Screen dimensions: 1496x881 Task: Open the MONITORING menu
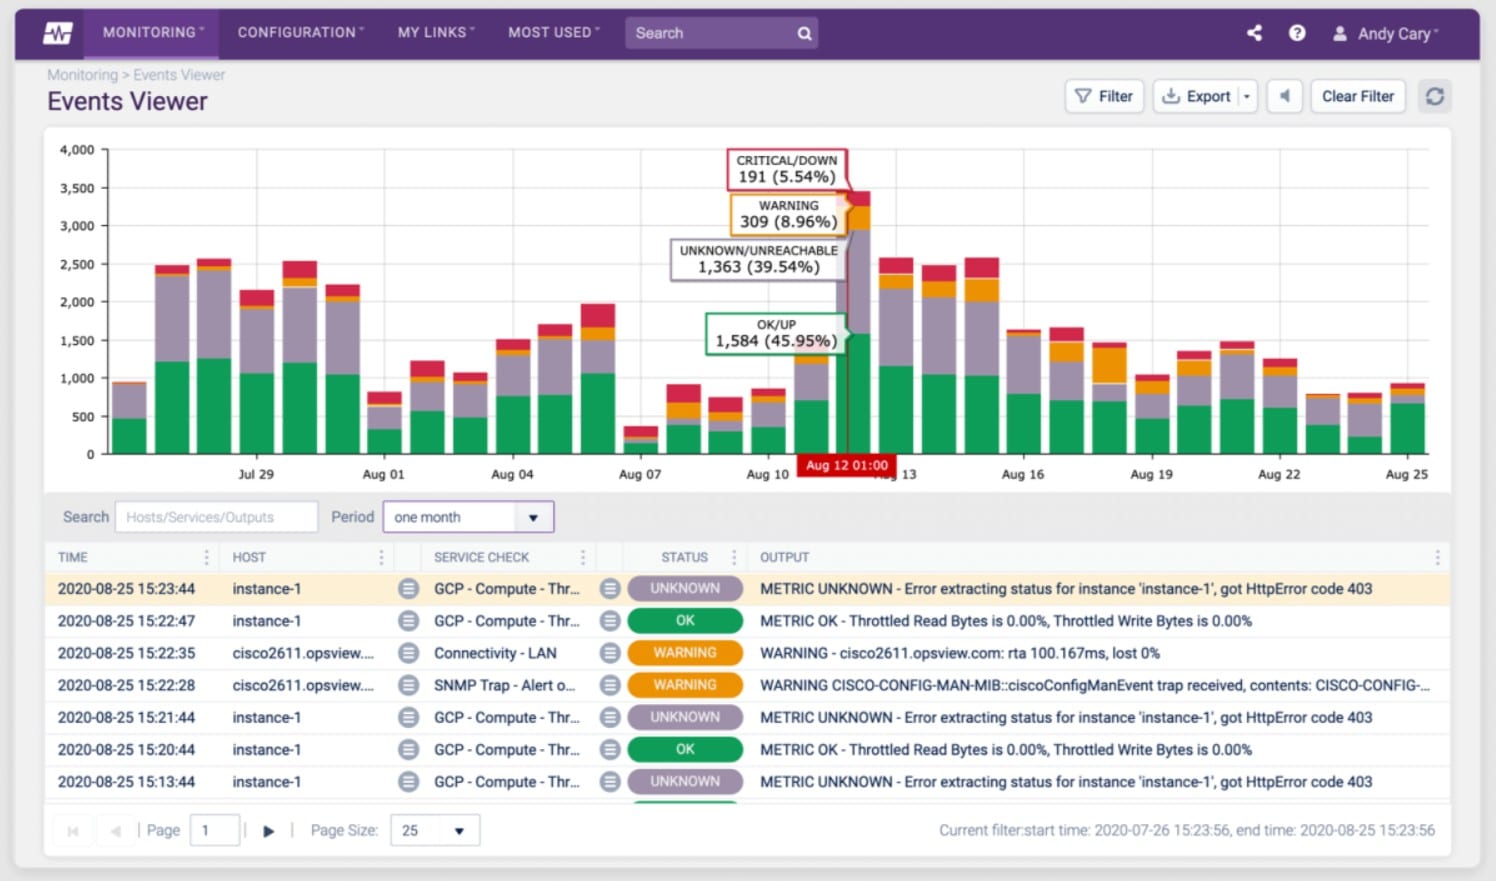tap(148, 32)
